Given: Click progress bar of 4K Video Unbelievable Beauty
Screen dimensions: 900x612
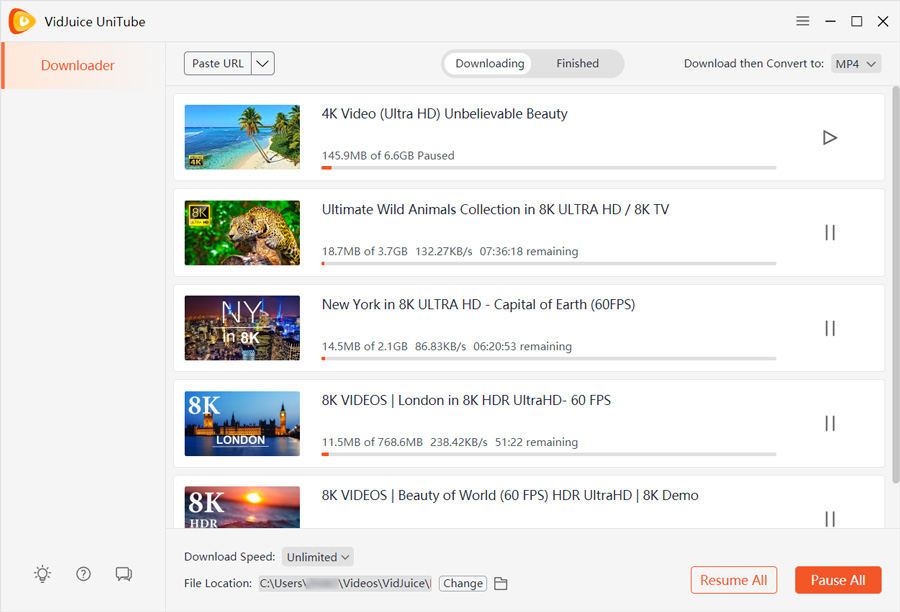Looking at the screenshot, I should (x=549, y=168).
